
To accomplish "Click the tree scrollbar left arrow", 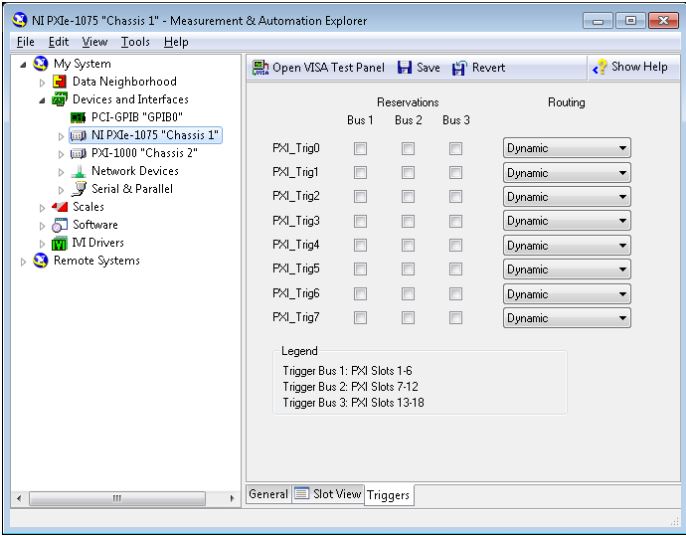I will [19, 498].
